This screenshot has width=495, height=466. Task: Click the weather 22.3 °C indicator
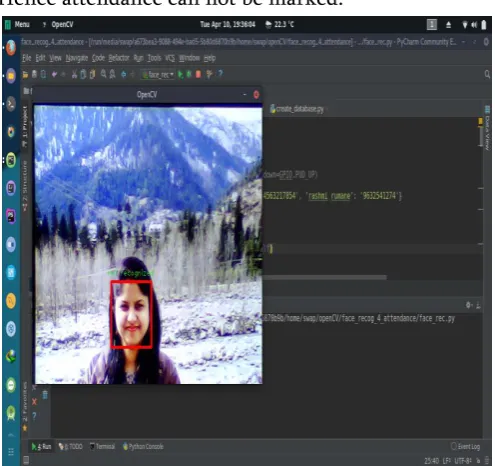point(279,24)
